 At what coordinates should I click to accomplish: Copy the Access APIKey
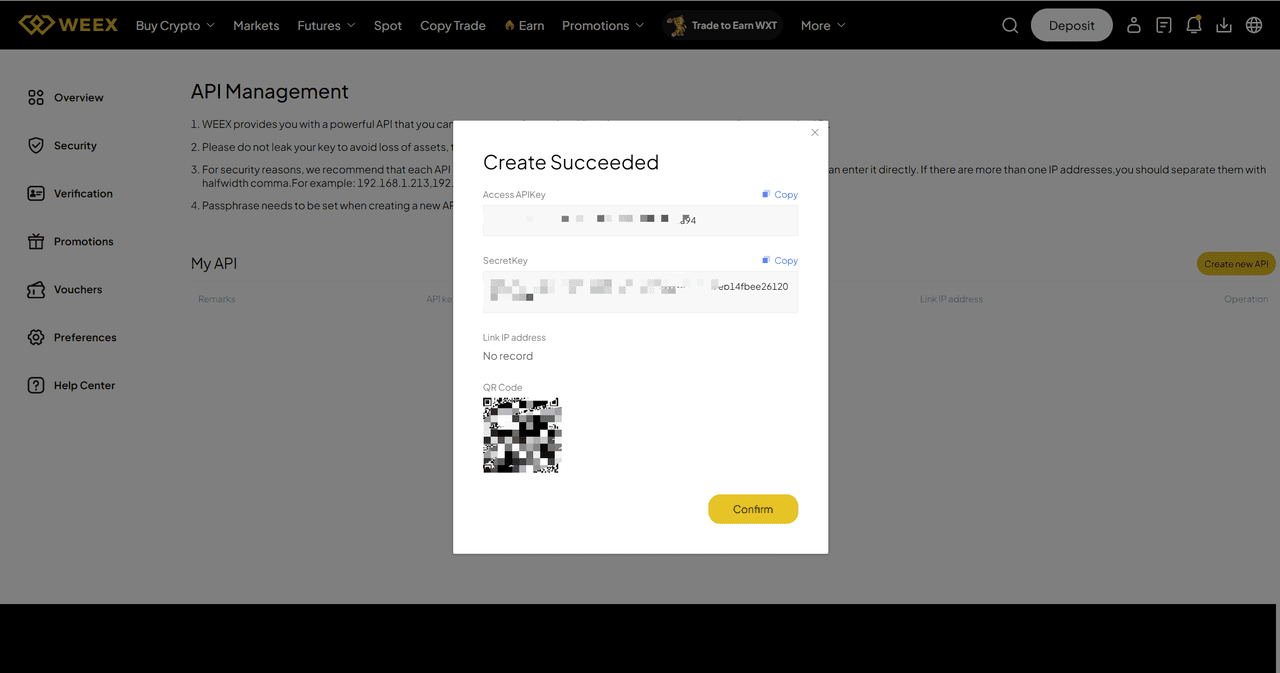click(779, 195)
